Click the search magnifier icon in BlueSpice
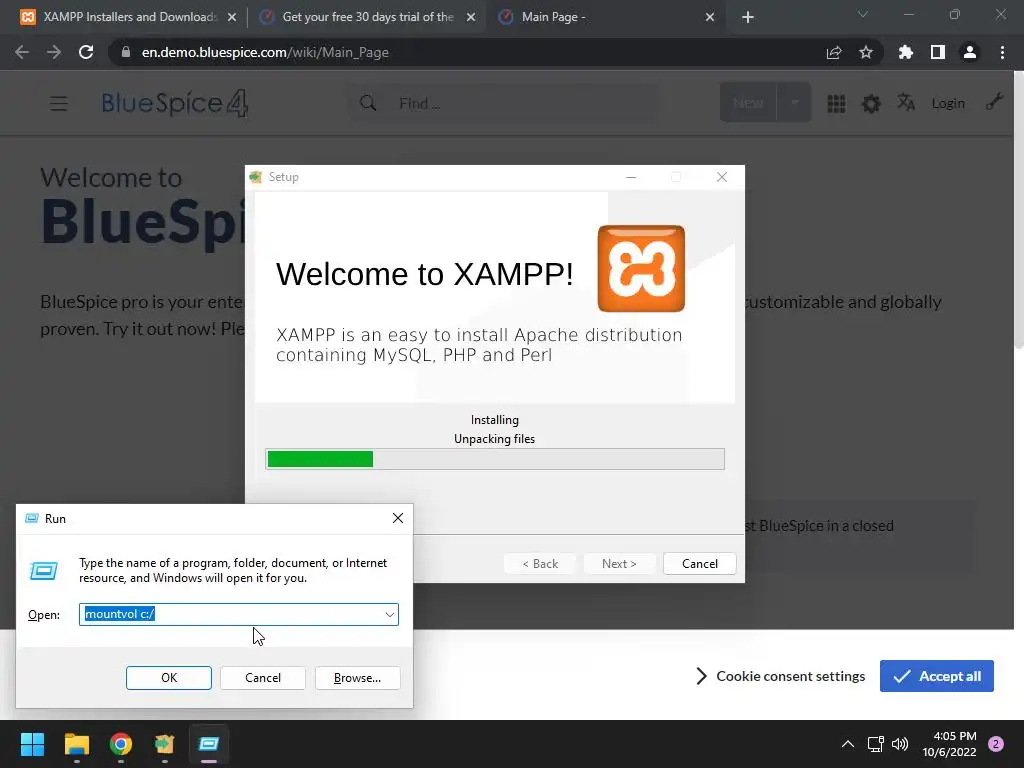 (368, 103)
